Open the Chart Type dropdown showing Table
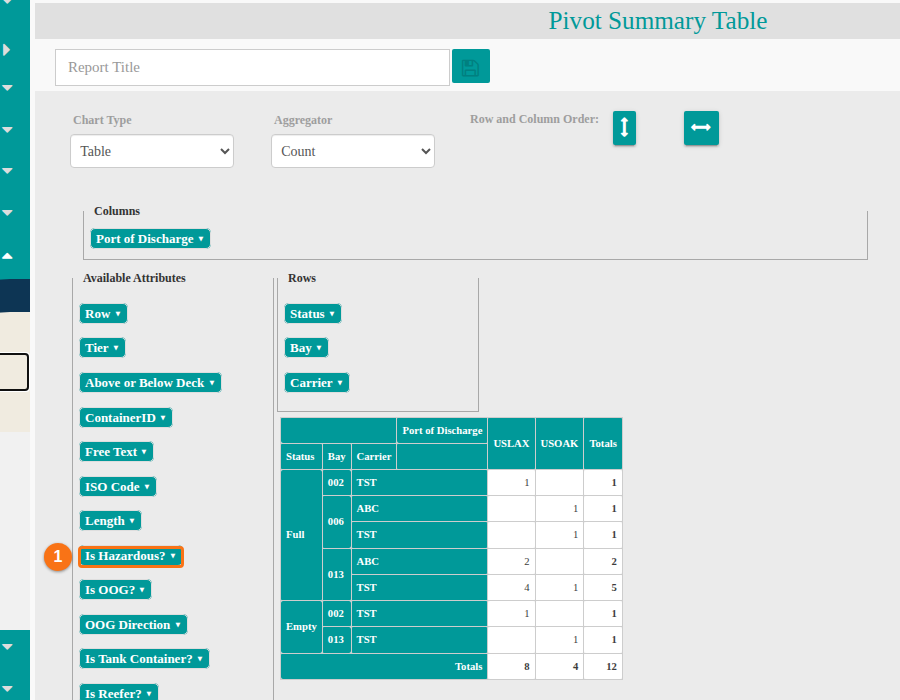Screen dimensions: 900x700 (152, 151)
